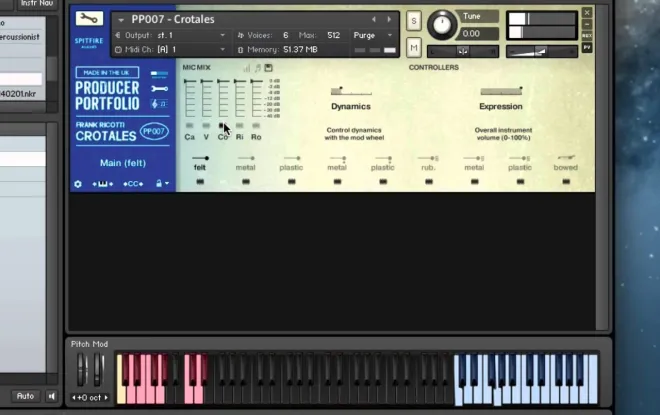Click the Mic Mix note icon
The width and height of the screenshot is (660, 415).
(258, 68)
